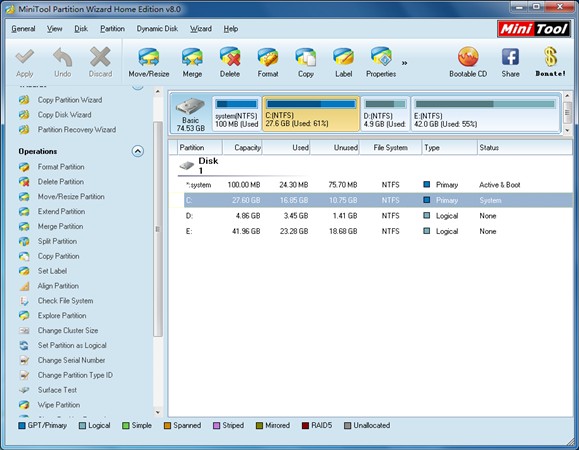
Task: Select the C:(NTFS) block in disk map
Action: tap(311, 114)
